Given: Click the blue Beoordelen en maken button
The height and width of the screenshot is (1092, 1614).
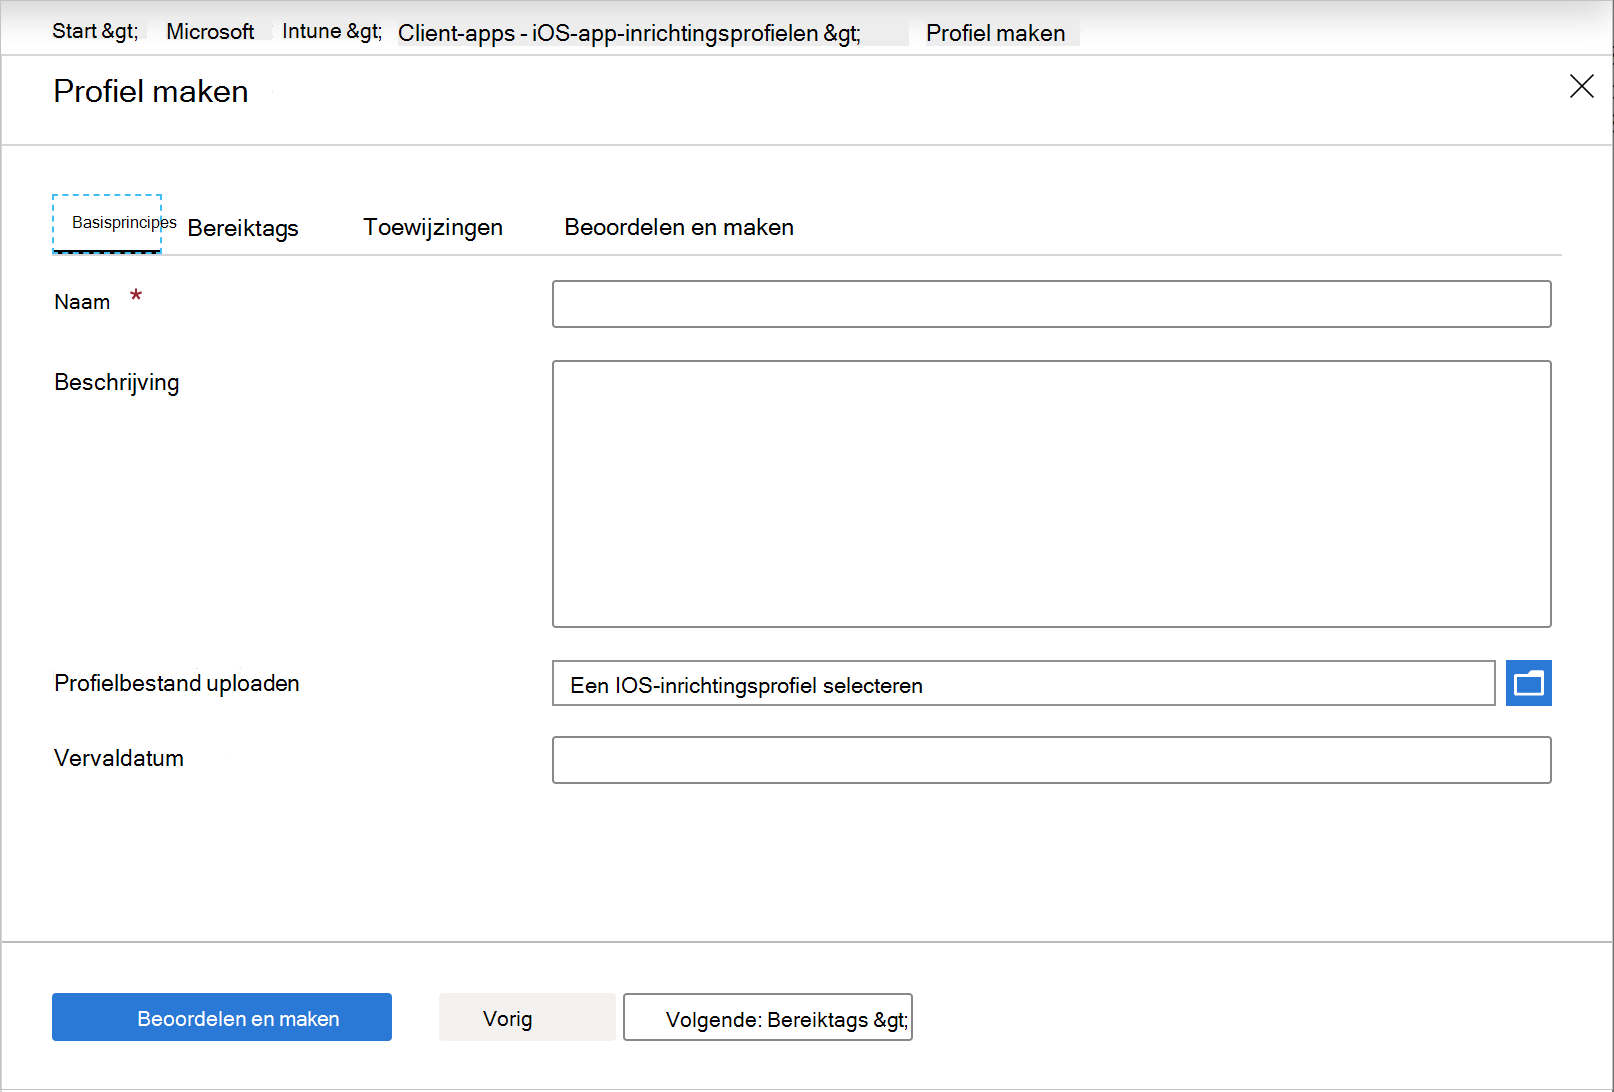Looking at the screenshot, I should pyautogui.click(x=222, y=1017).
